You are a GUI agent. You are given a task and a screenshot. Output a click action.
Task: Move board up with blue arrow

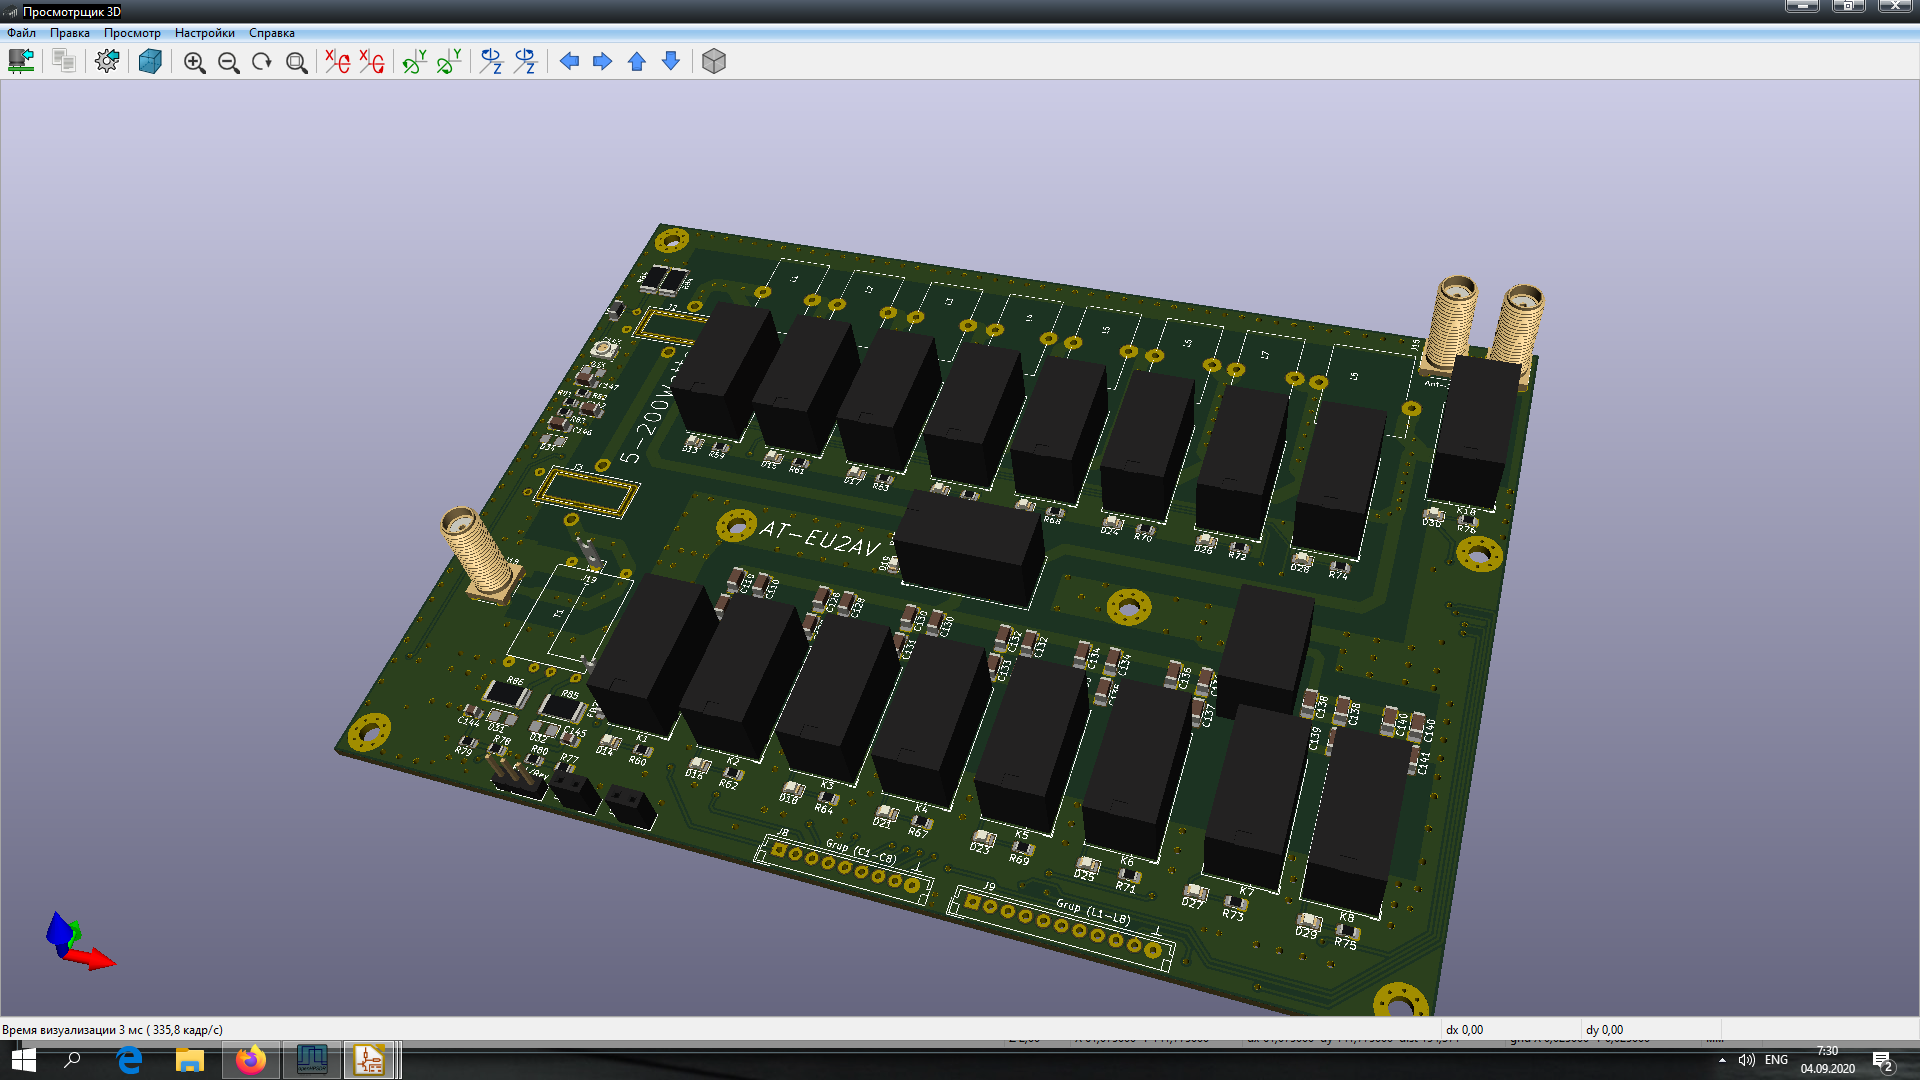[637, 61]
